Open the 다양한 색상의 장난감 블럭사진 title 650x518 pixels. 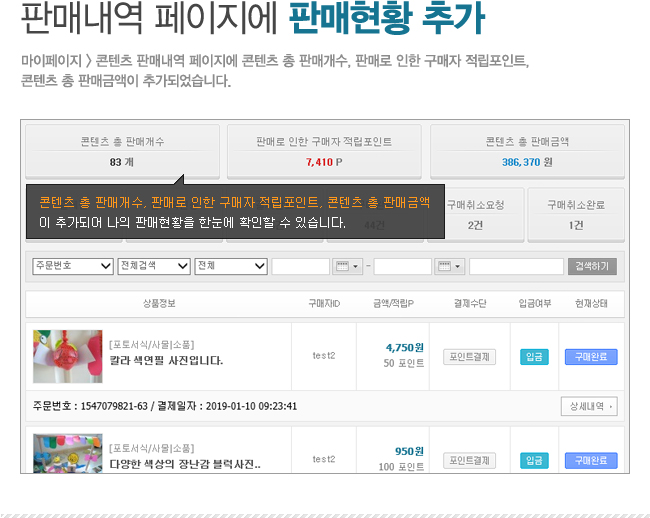[x=185, y=464]
